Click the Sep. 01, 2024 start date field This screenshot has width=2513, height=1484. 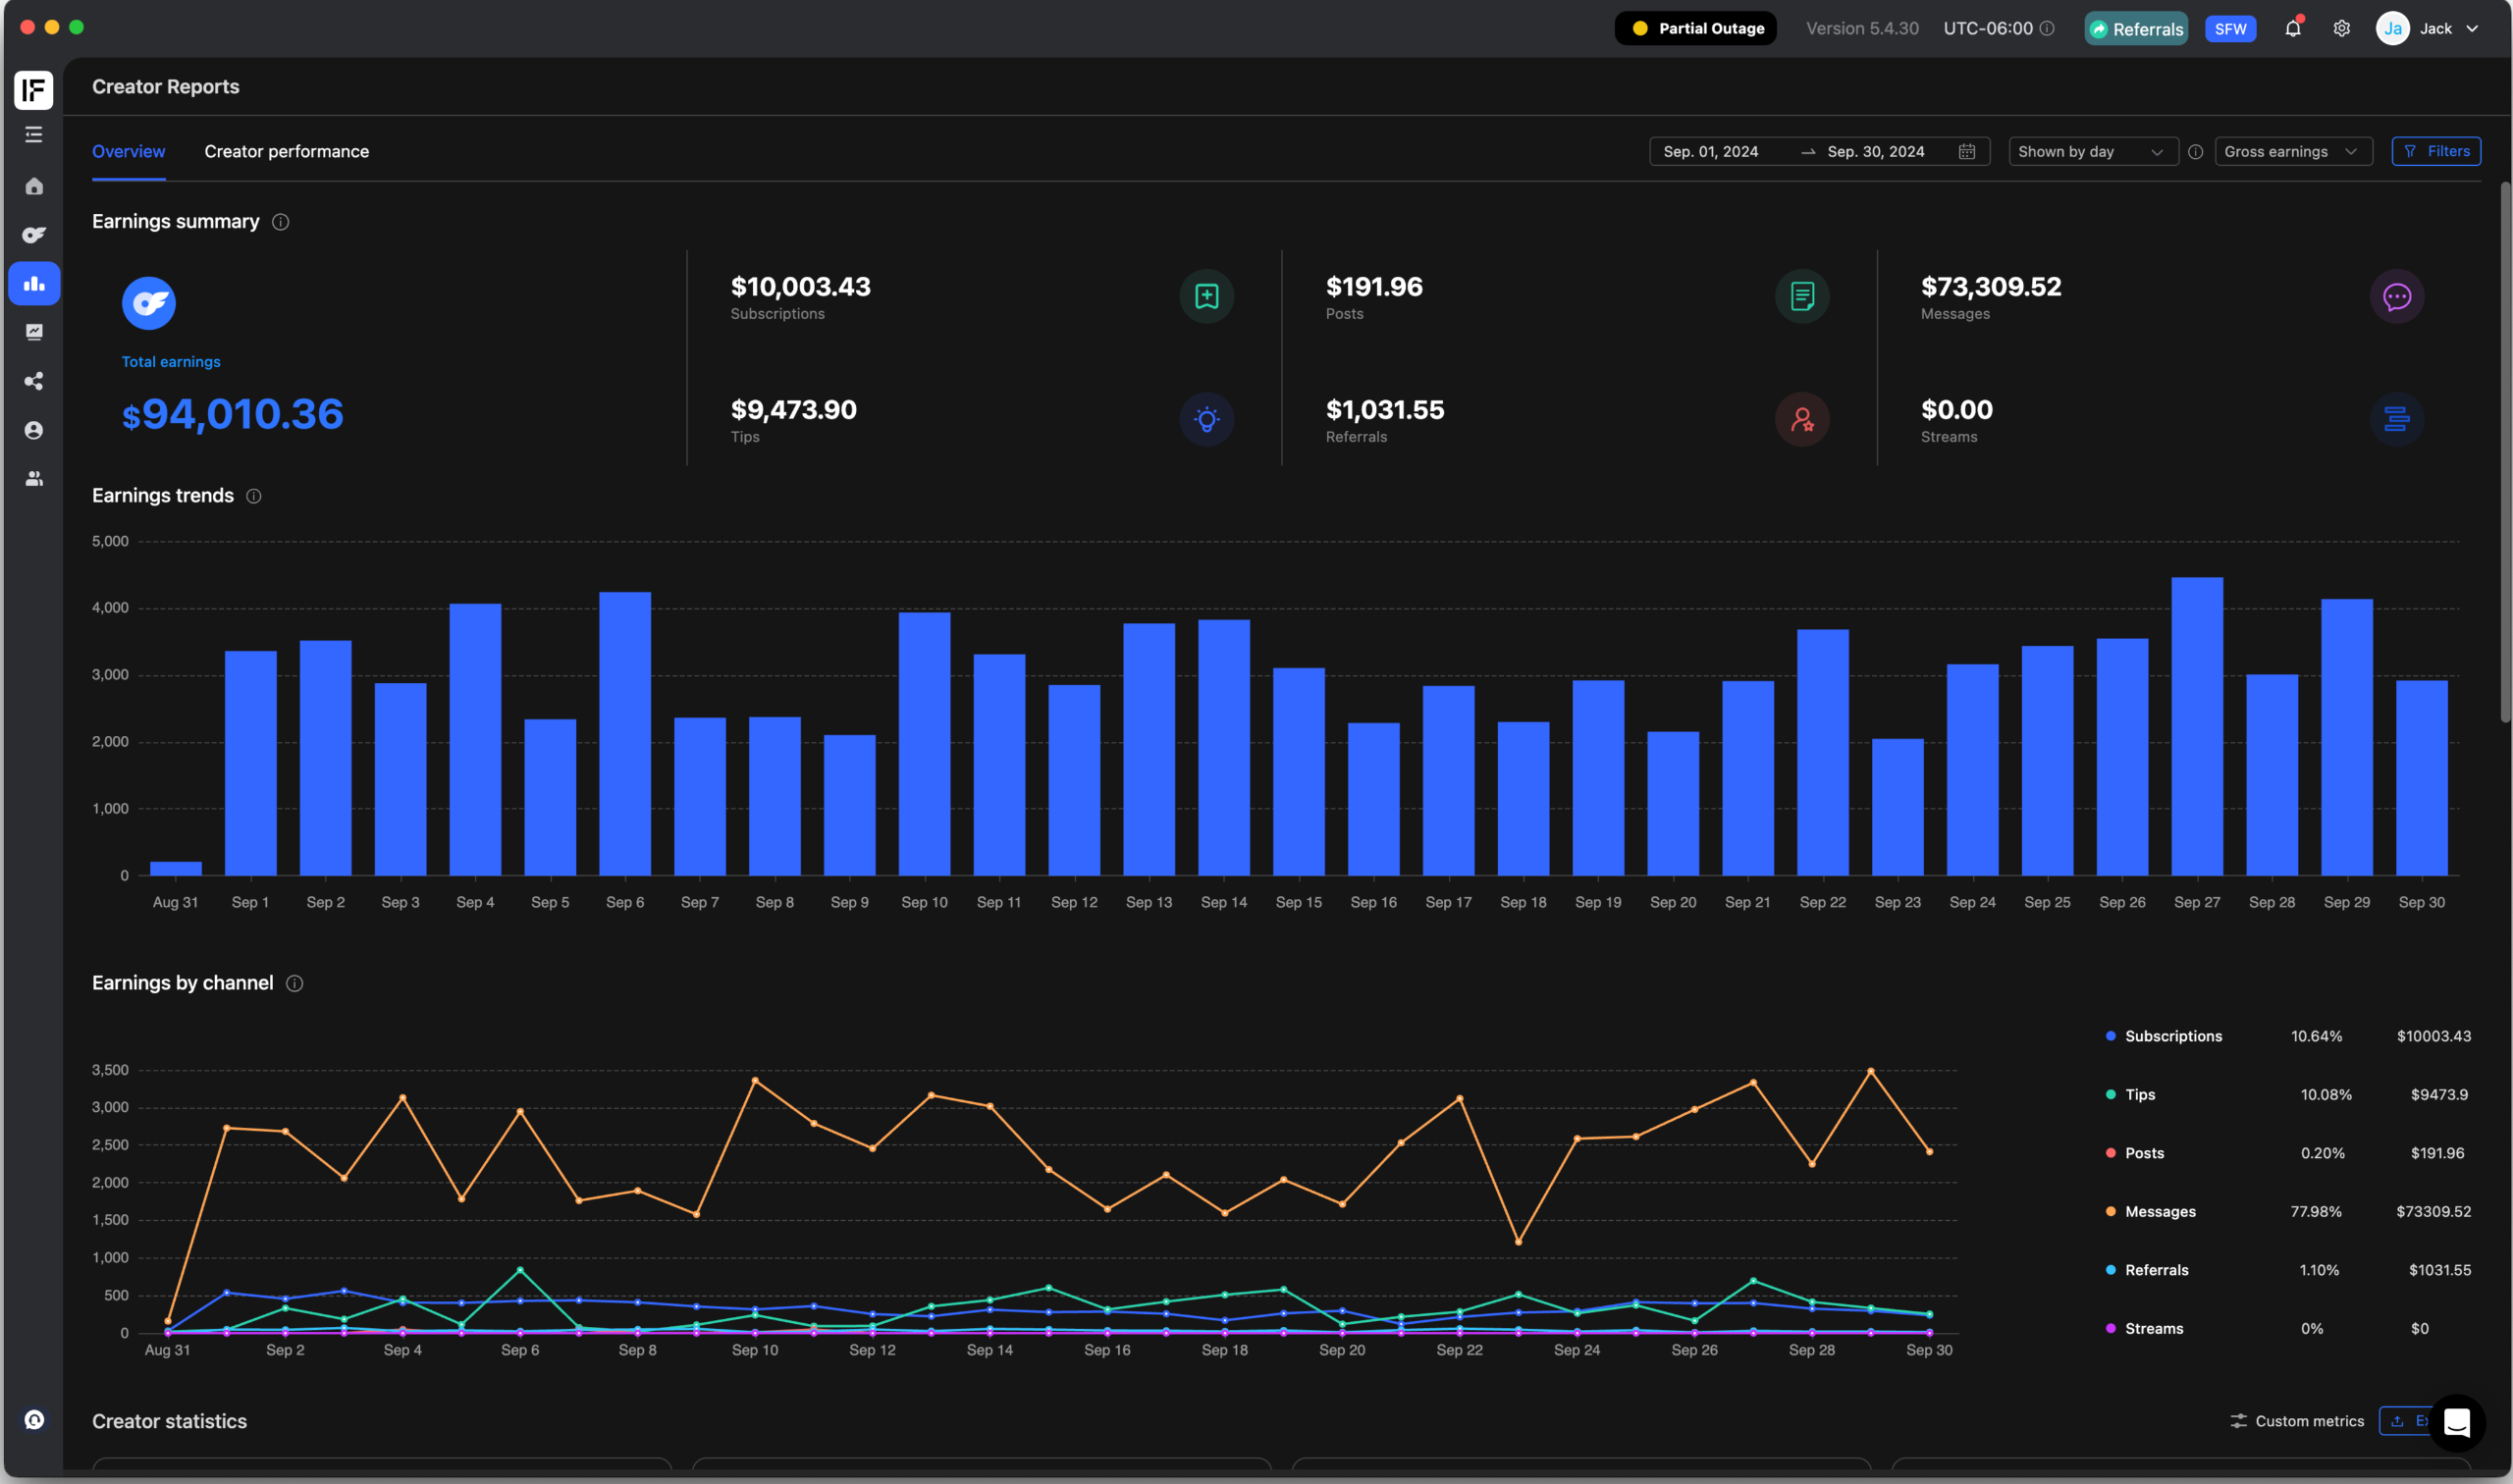click(1710, 152)
